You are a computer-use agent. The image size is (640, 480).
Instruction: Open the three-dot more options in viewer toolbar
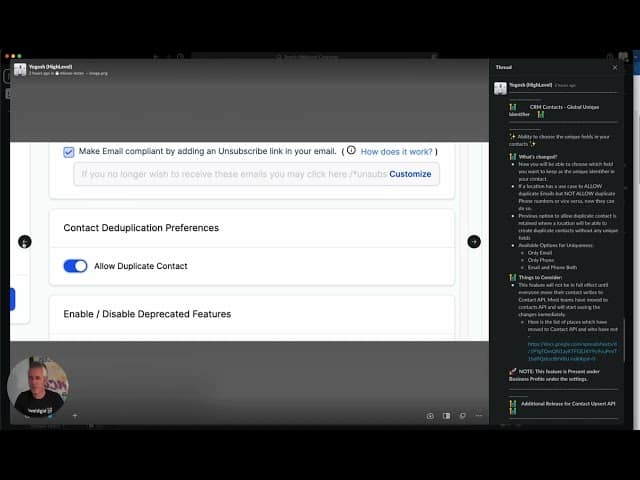(x=478, y=415)
